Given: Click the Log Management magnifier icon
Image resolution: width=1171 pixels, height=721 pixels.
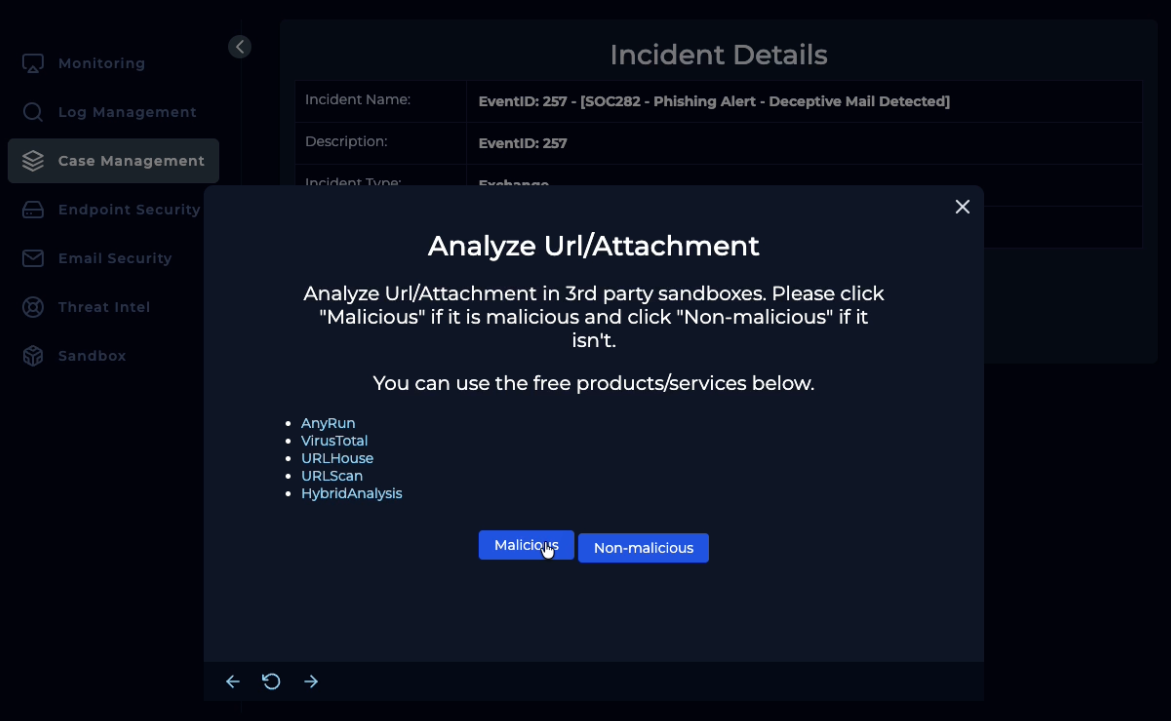Looking at the screenshot, I should coord(33,112).
